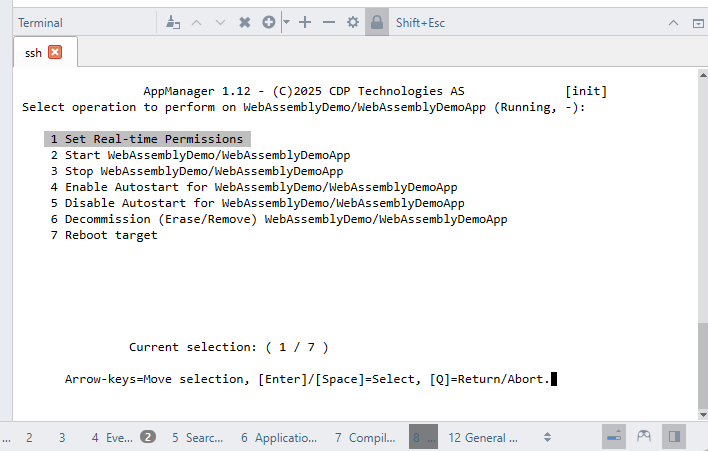Open new terminal shell dropdown arrow

(x=286, y=22)
